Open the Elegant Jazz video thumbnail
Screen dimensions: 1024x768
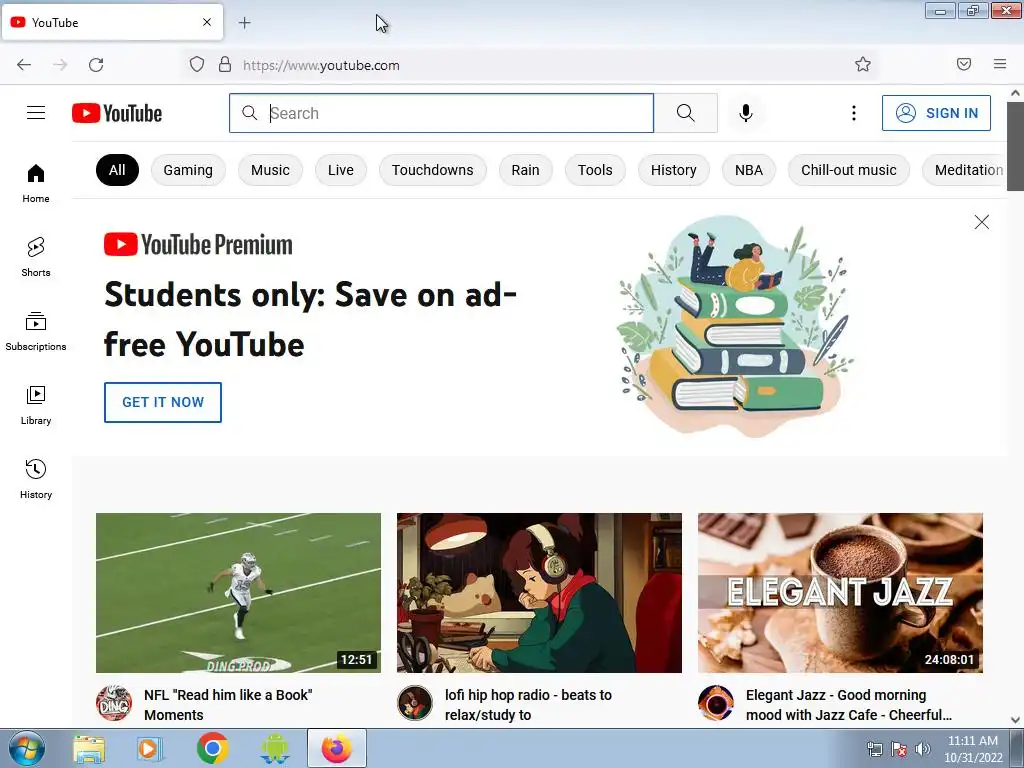click(x=840, y=592)
